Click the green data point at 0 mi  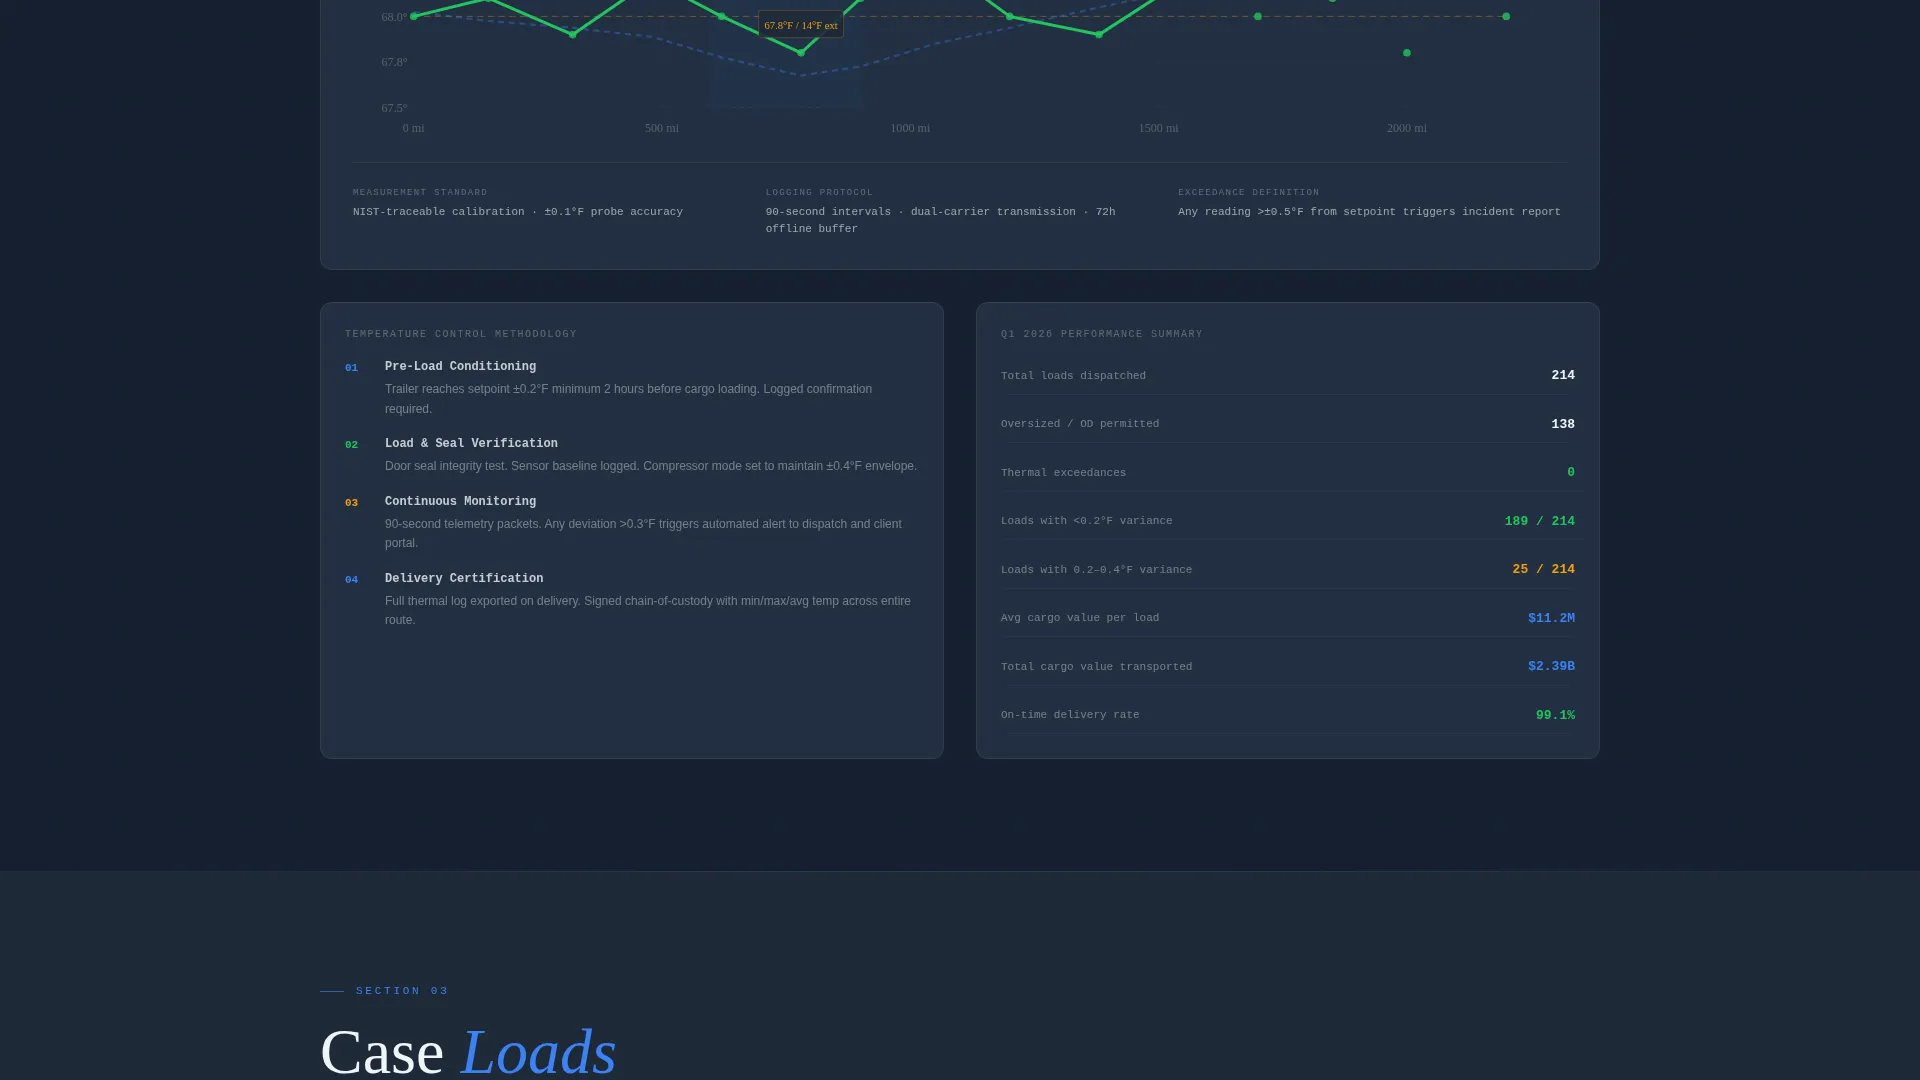point(414,16)
